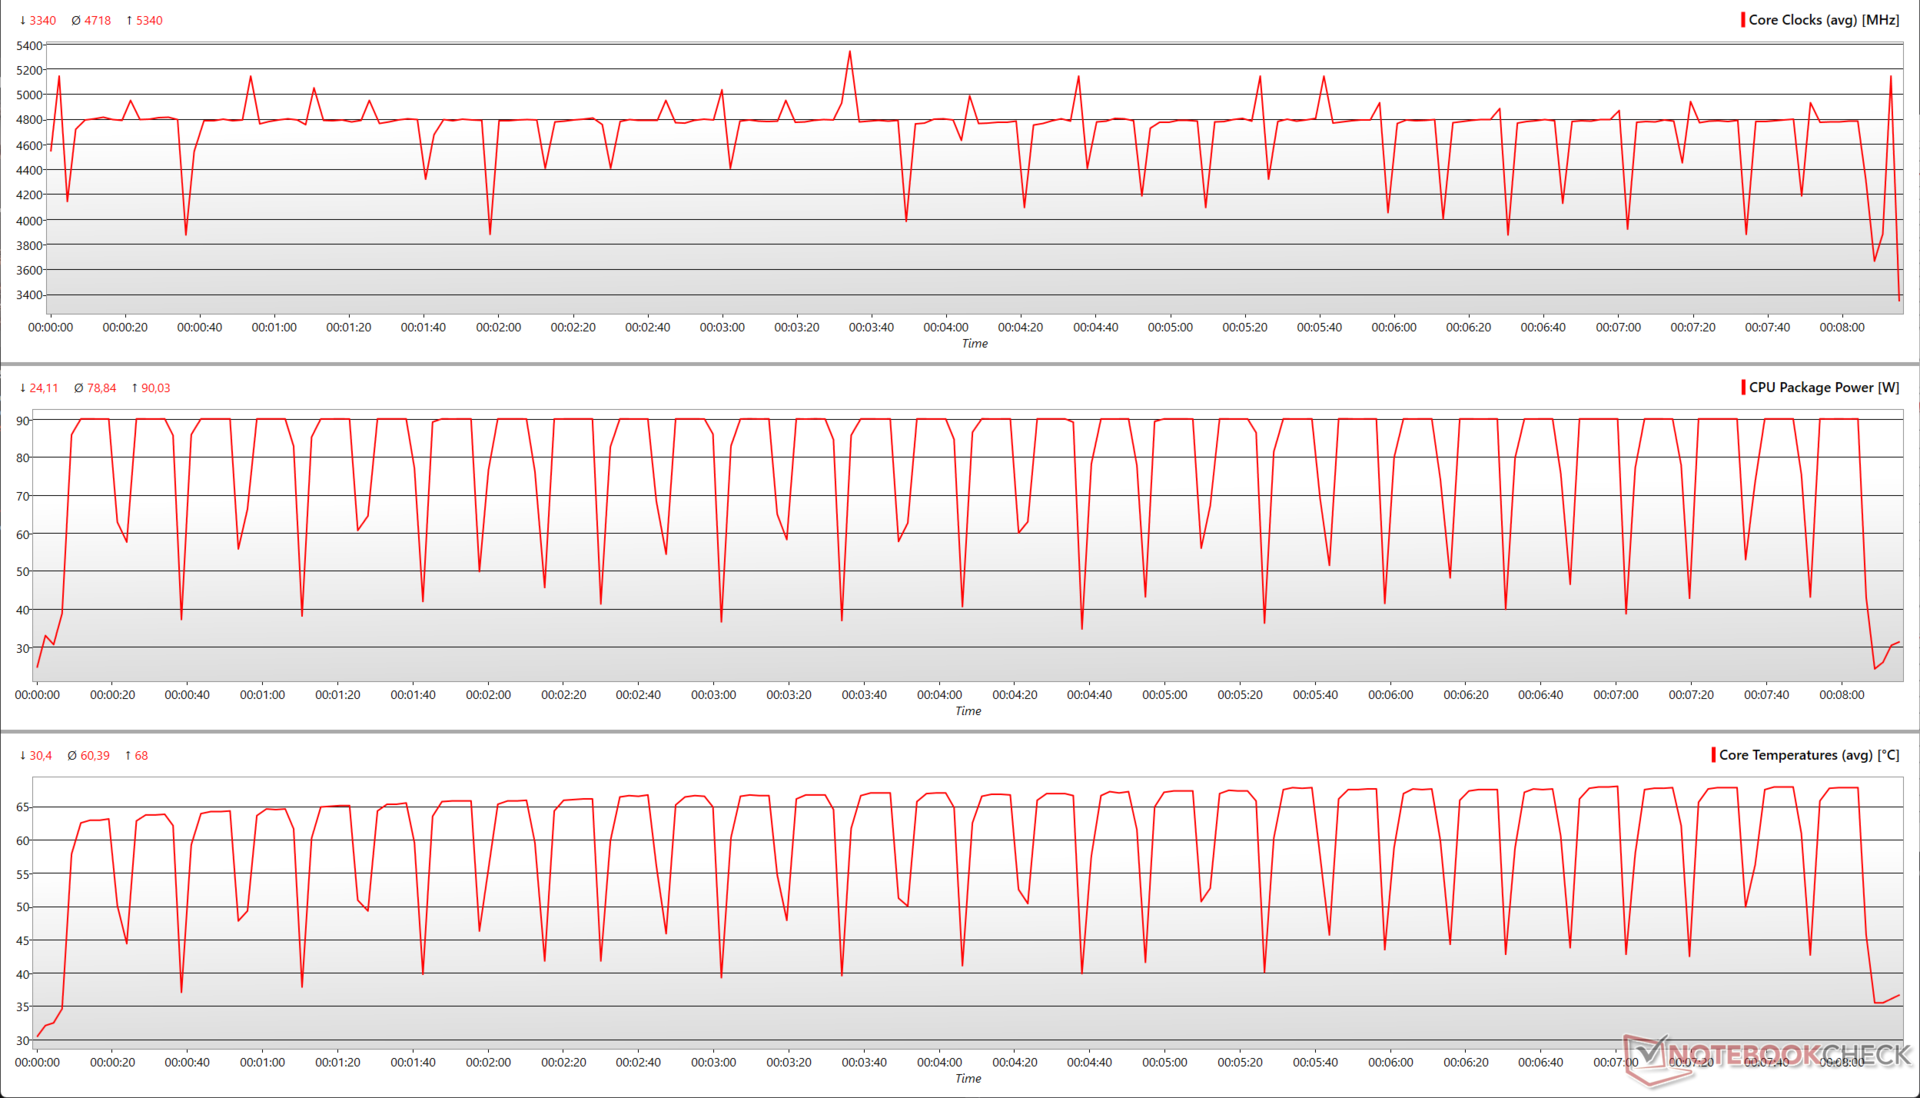Click red swatch for Core Clocks legend

point(1743,20)
